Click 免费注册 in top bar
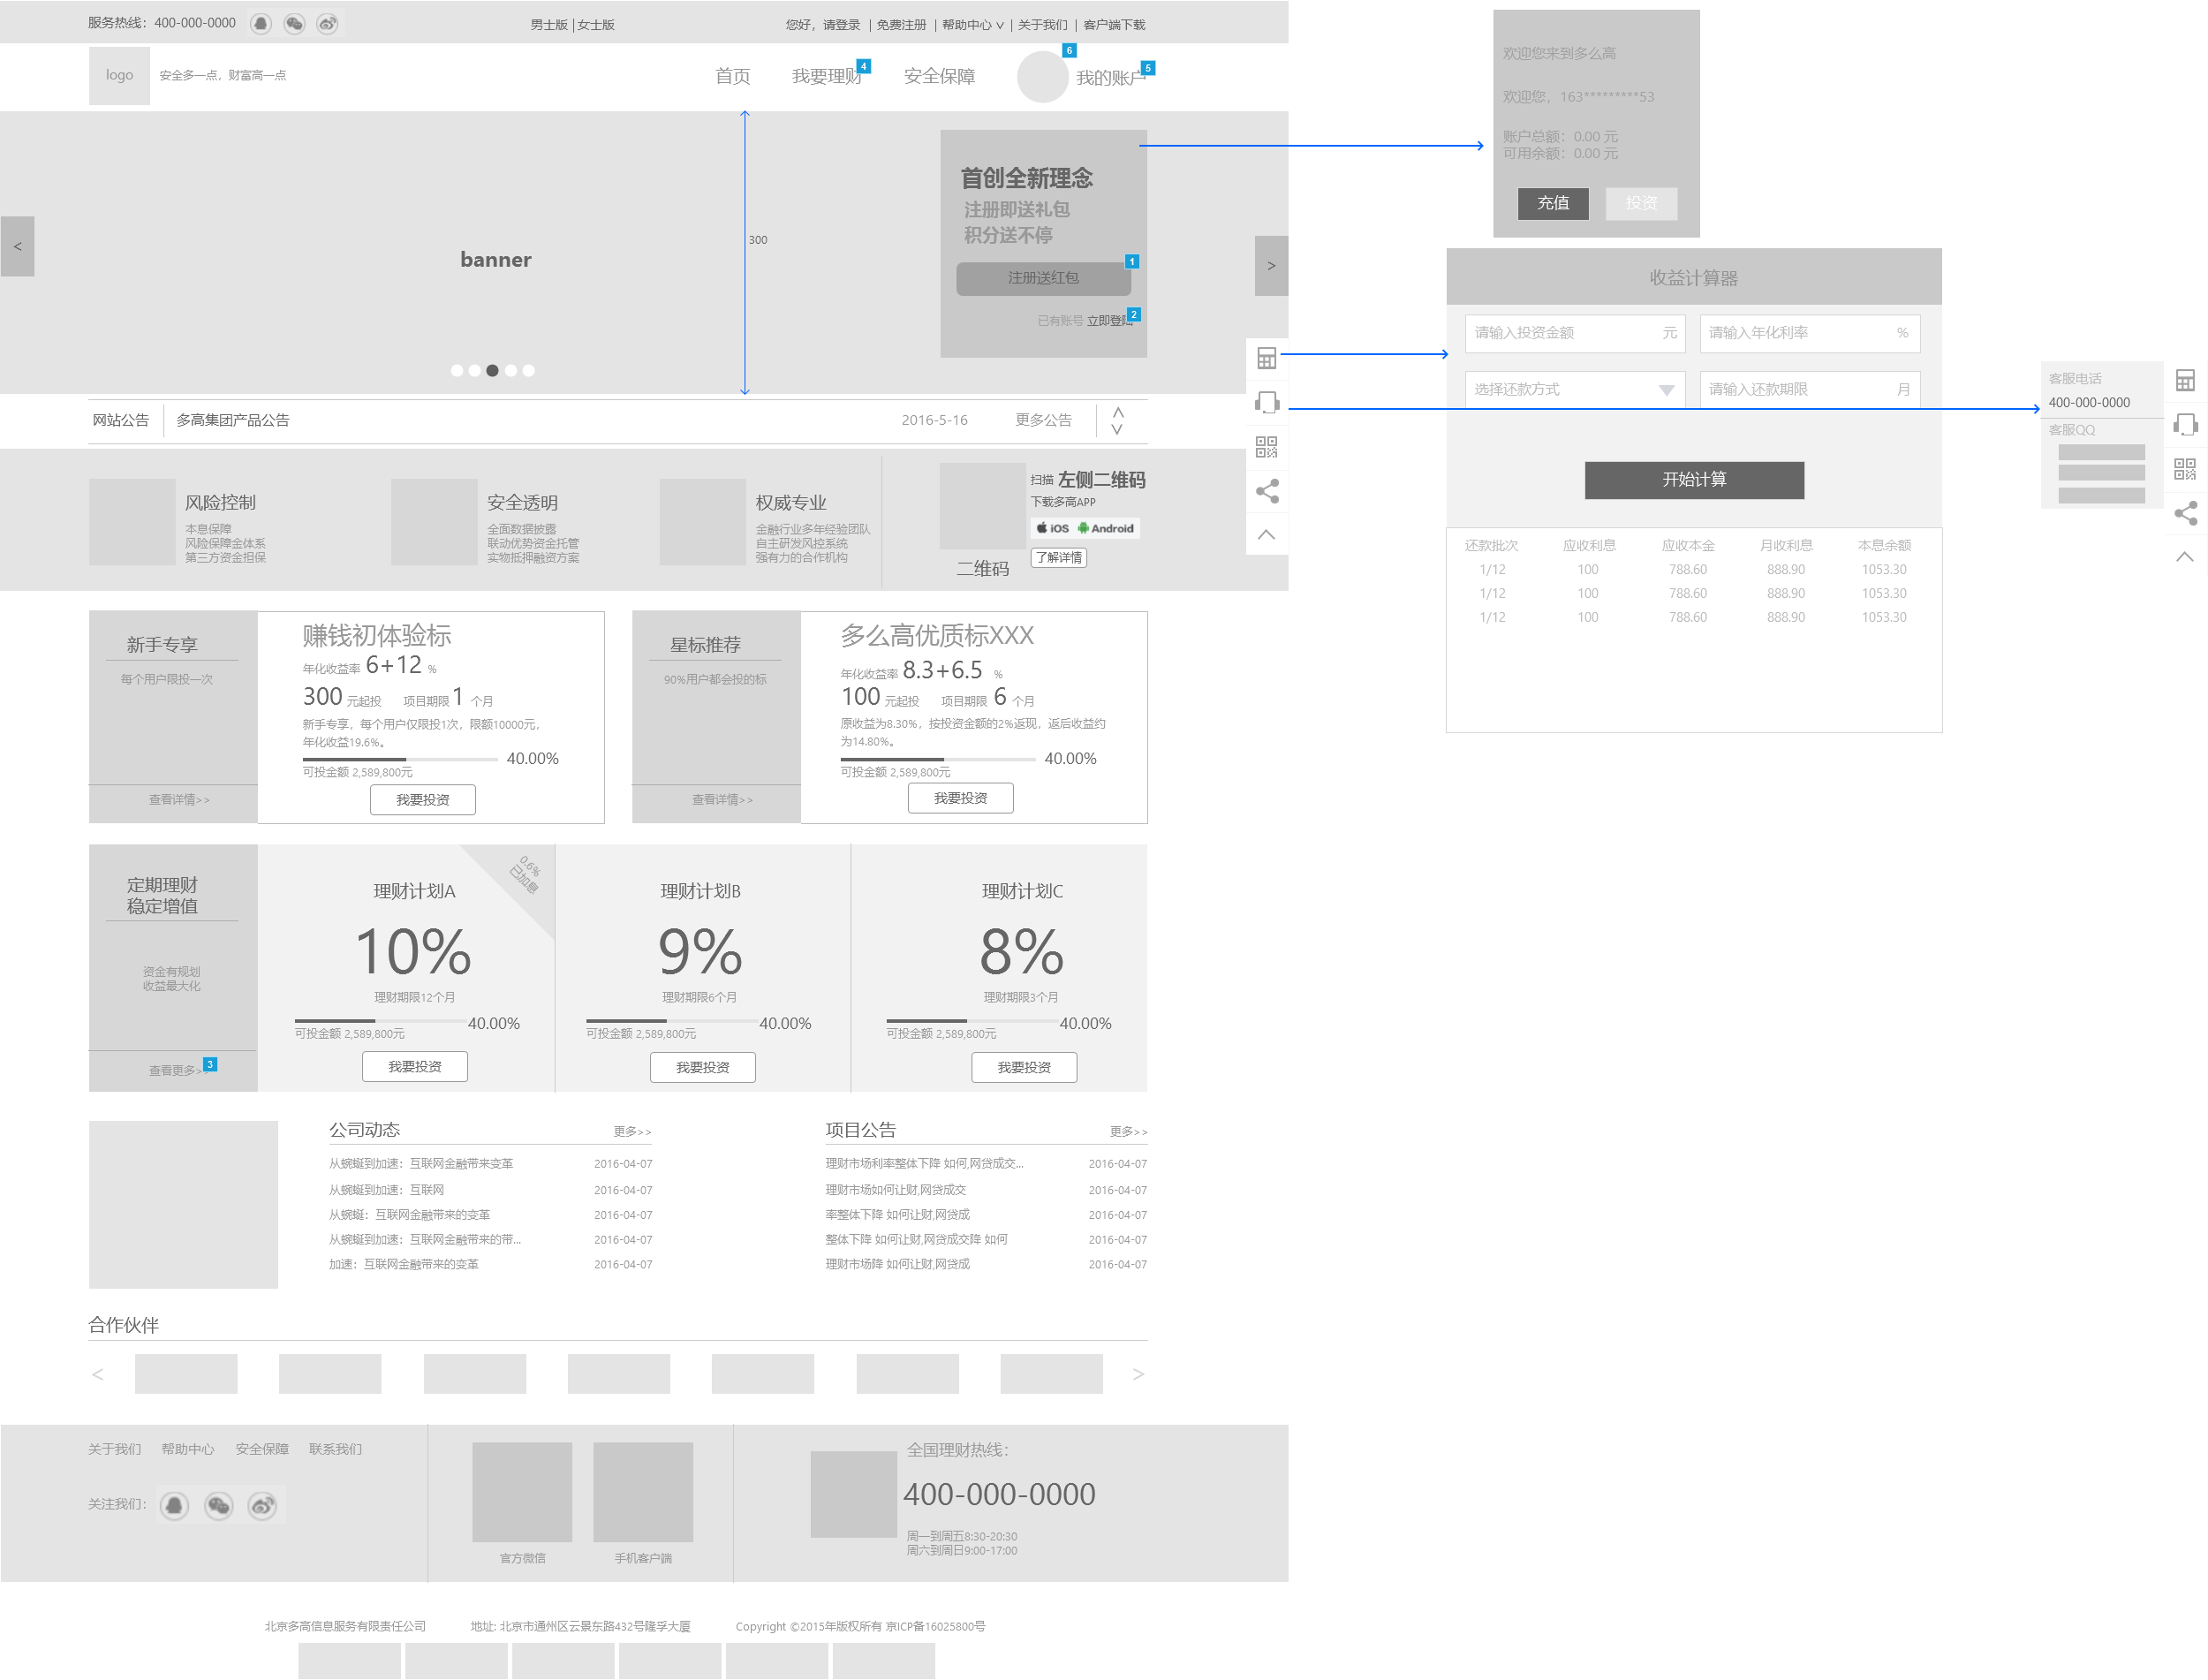The width and height of the screenshot is (2208, 1680). (901, 25)
